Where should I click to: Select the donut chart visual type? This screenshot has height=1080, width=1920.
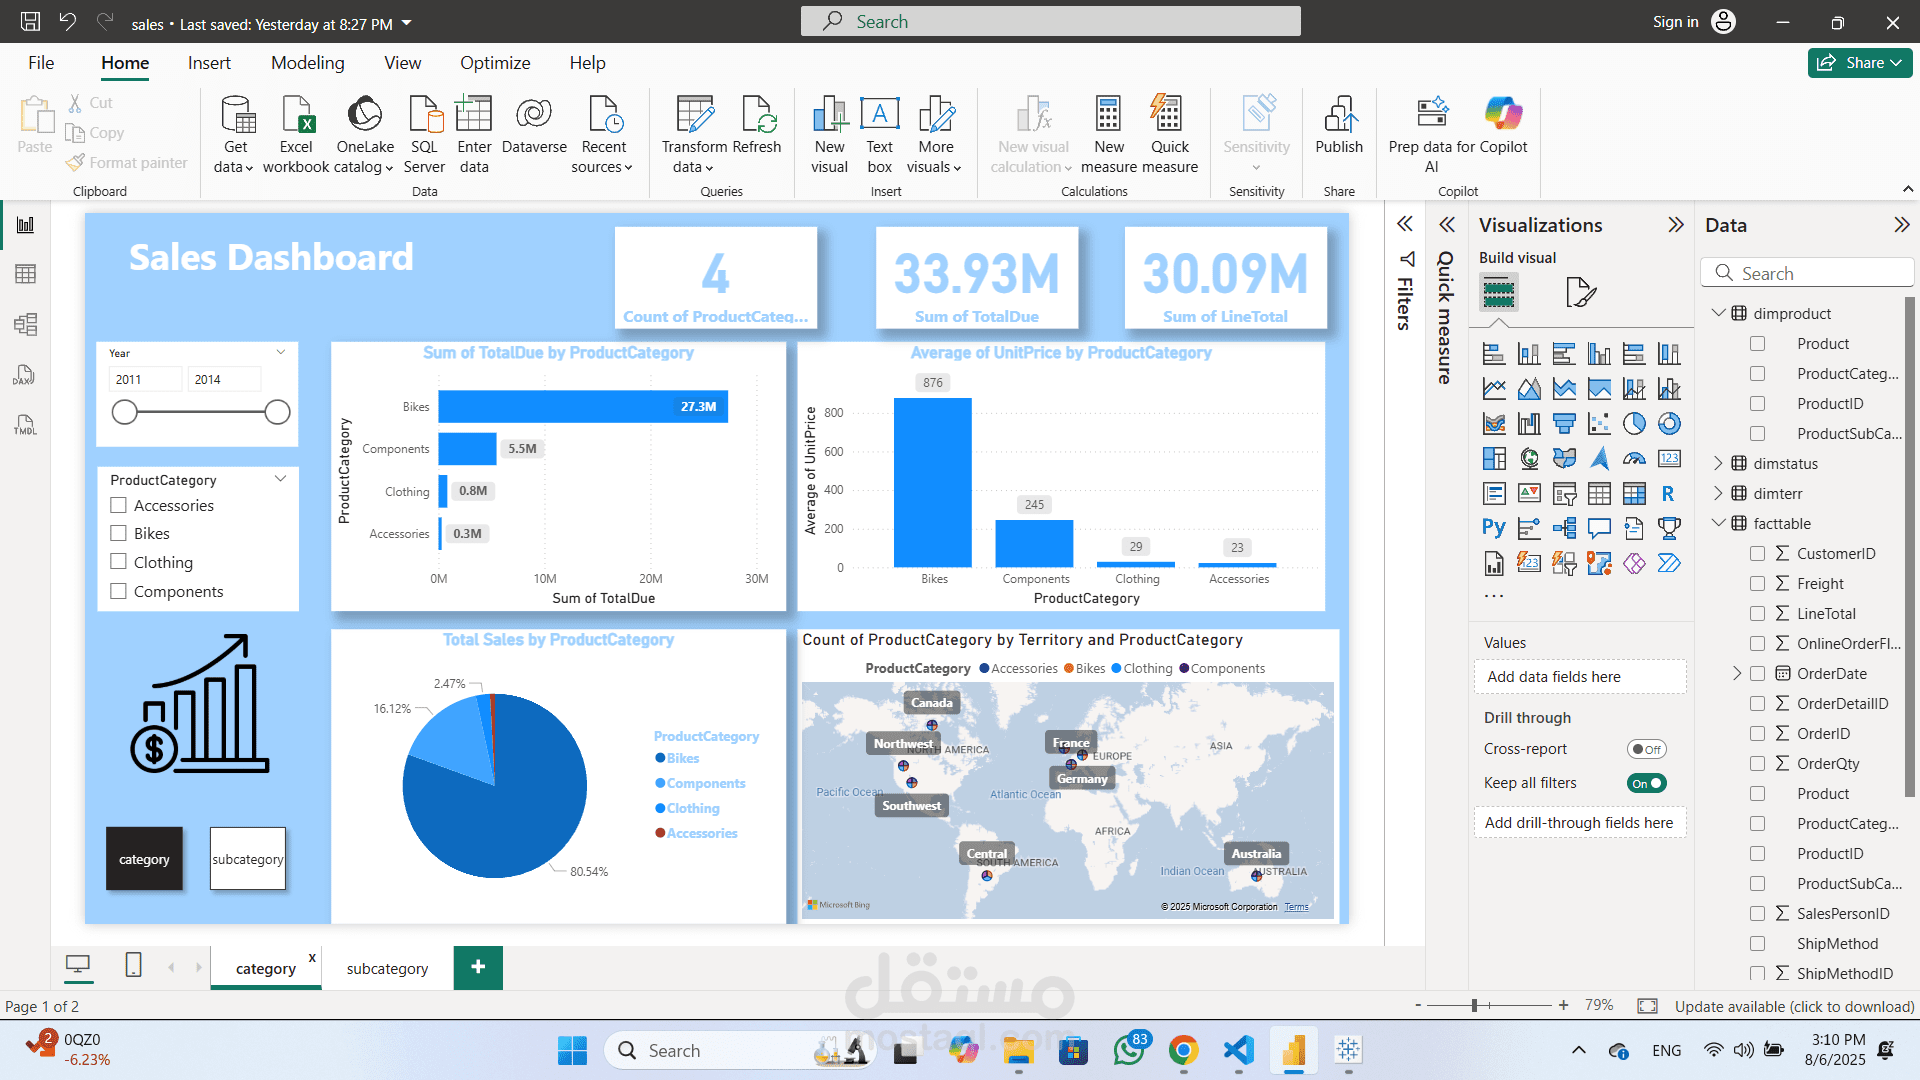pos(1669,424)
